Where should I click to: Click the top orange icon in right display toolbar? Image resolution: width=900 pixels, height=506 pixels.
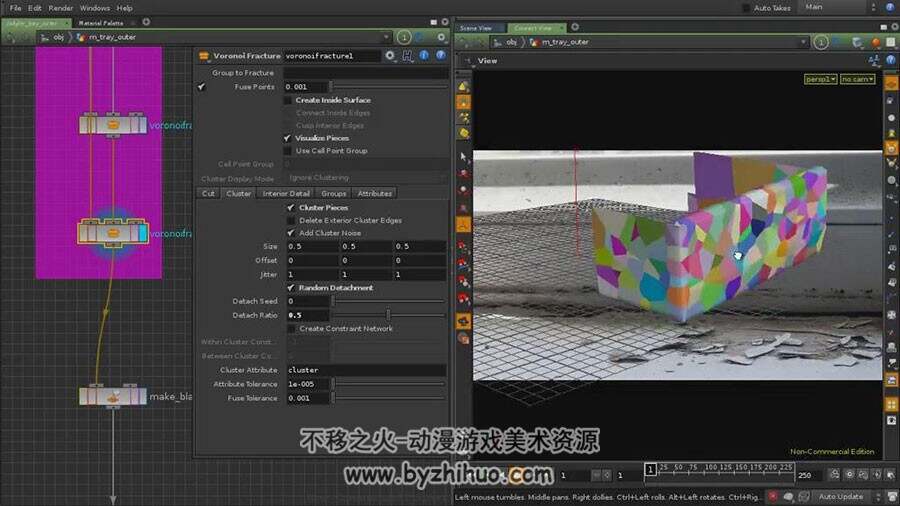click(891, 84)
